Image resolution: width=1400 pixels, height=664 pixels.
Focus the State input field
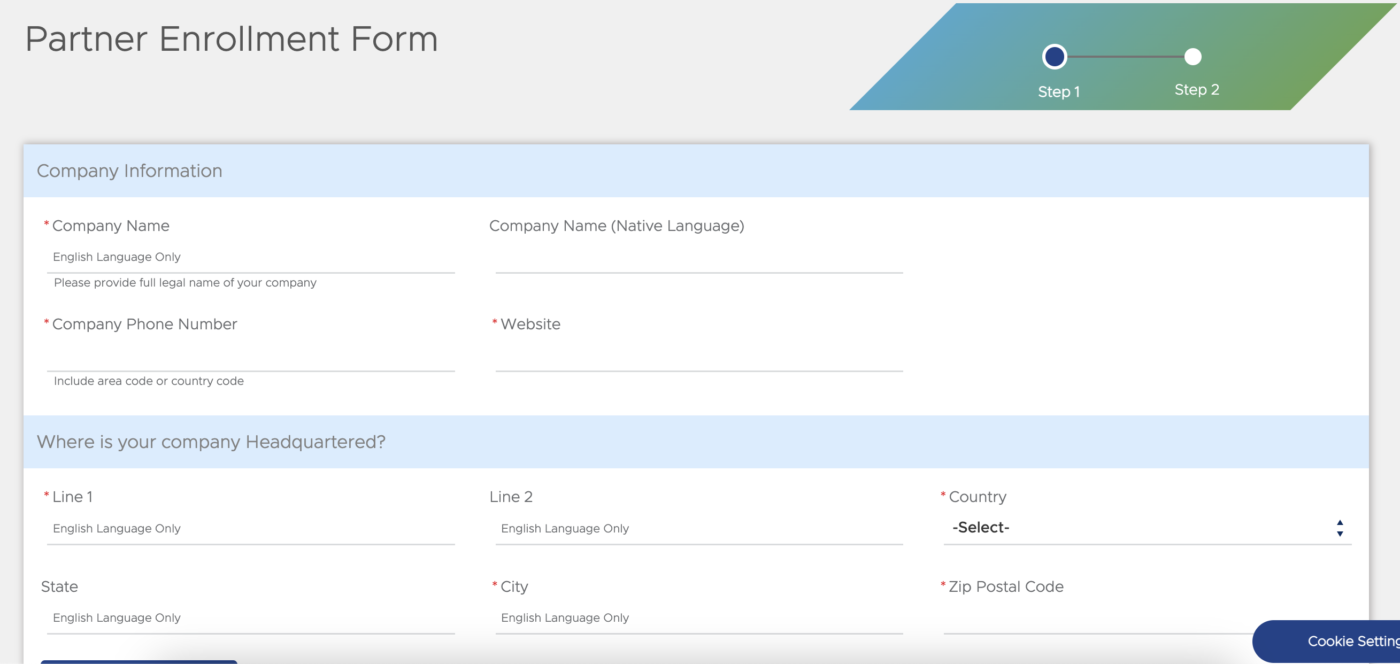coord(250,618)
